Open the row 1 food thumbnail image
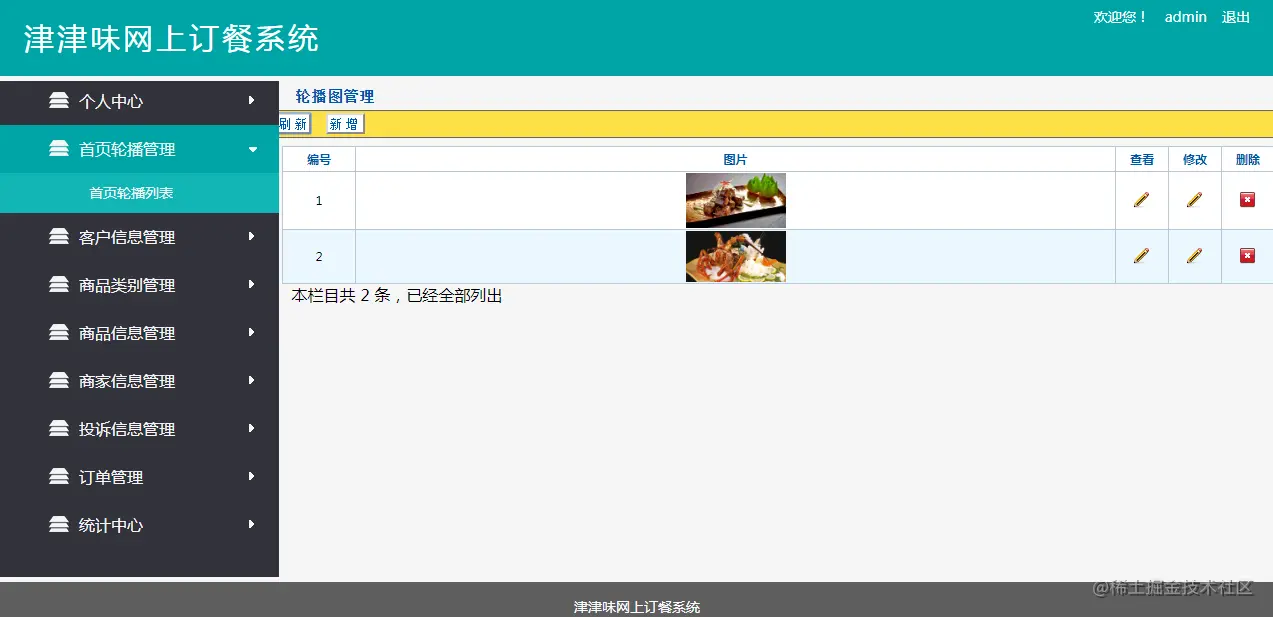This screenshot has width=1273, height=617. tap(736, 200)
